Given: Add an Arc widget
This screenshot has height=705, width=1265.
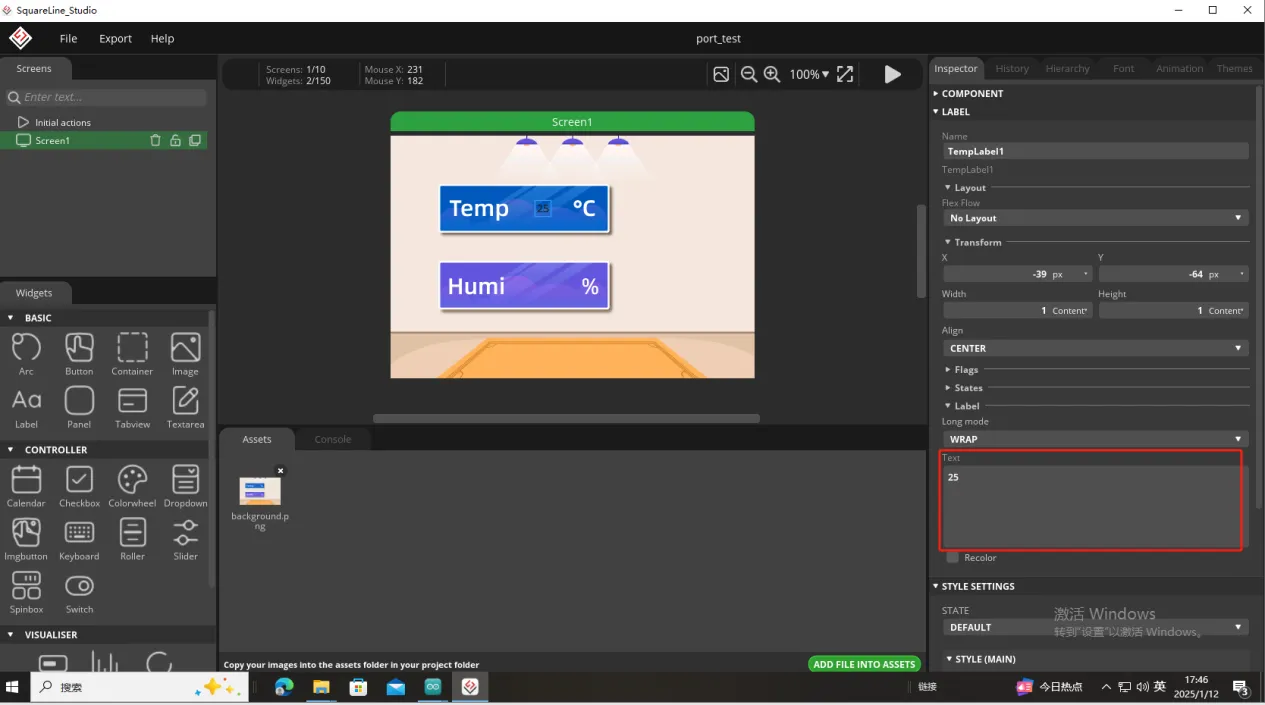Looking at the screenshot, I should [26, 353].
